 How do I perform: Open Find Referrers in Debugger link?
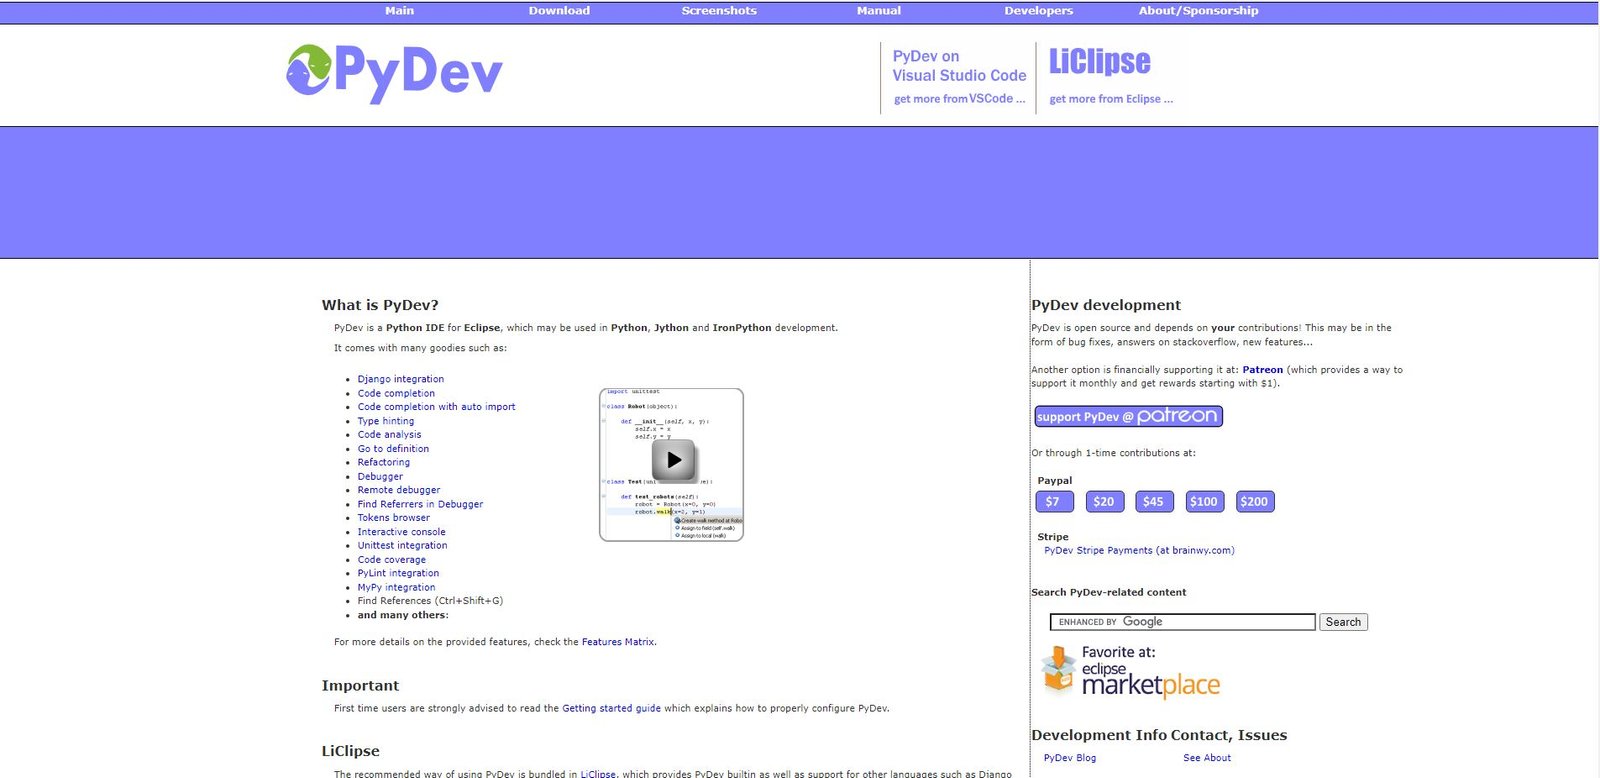420,504
